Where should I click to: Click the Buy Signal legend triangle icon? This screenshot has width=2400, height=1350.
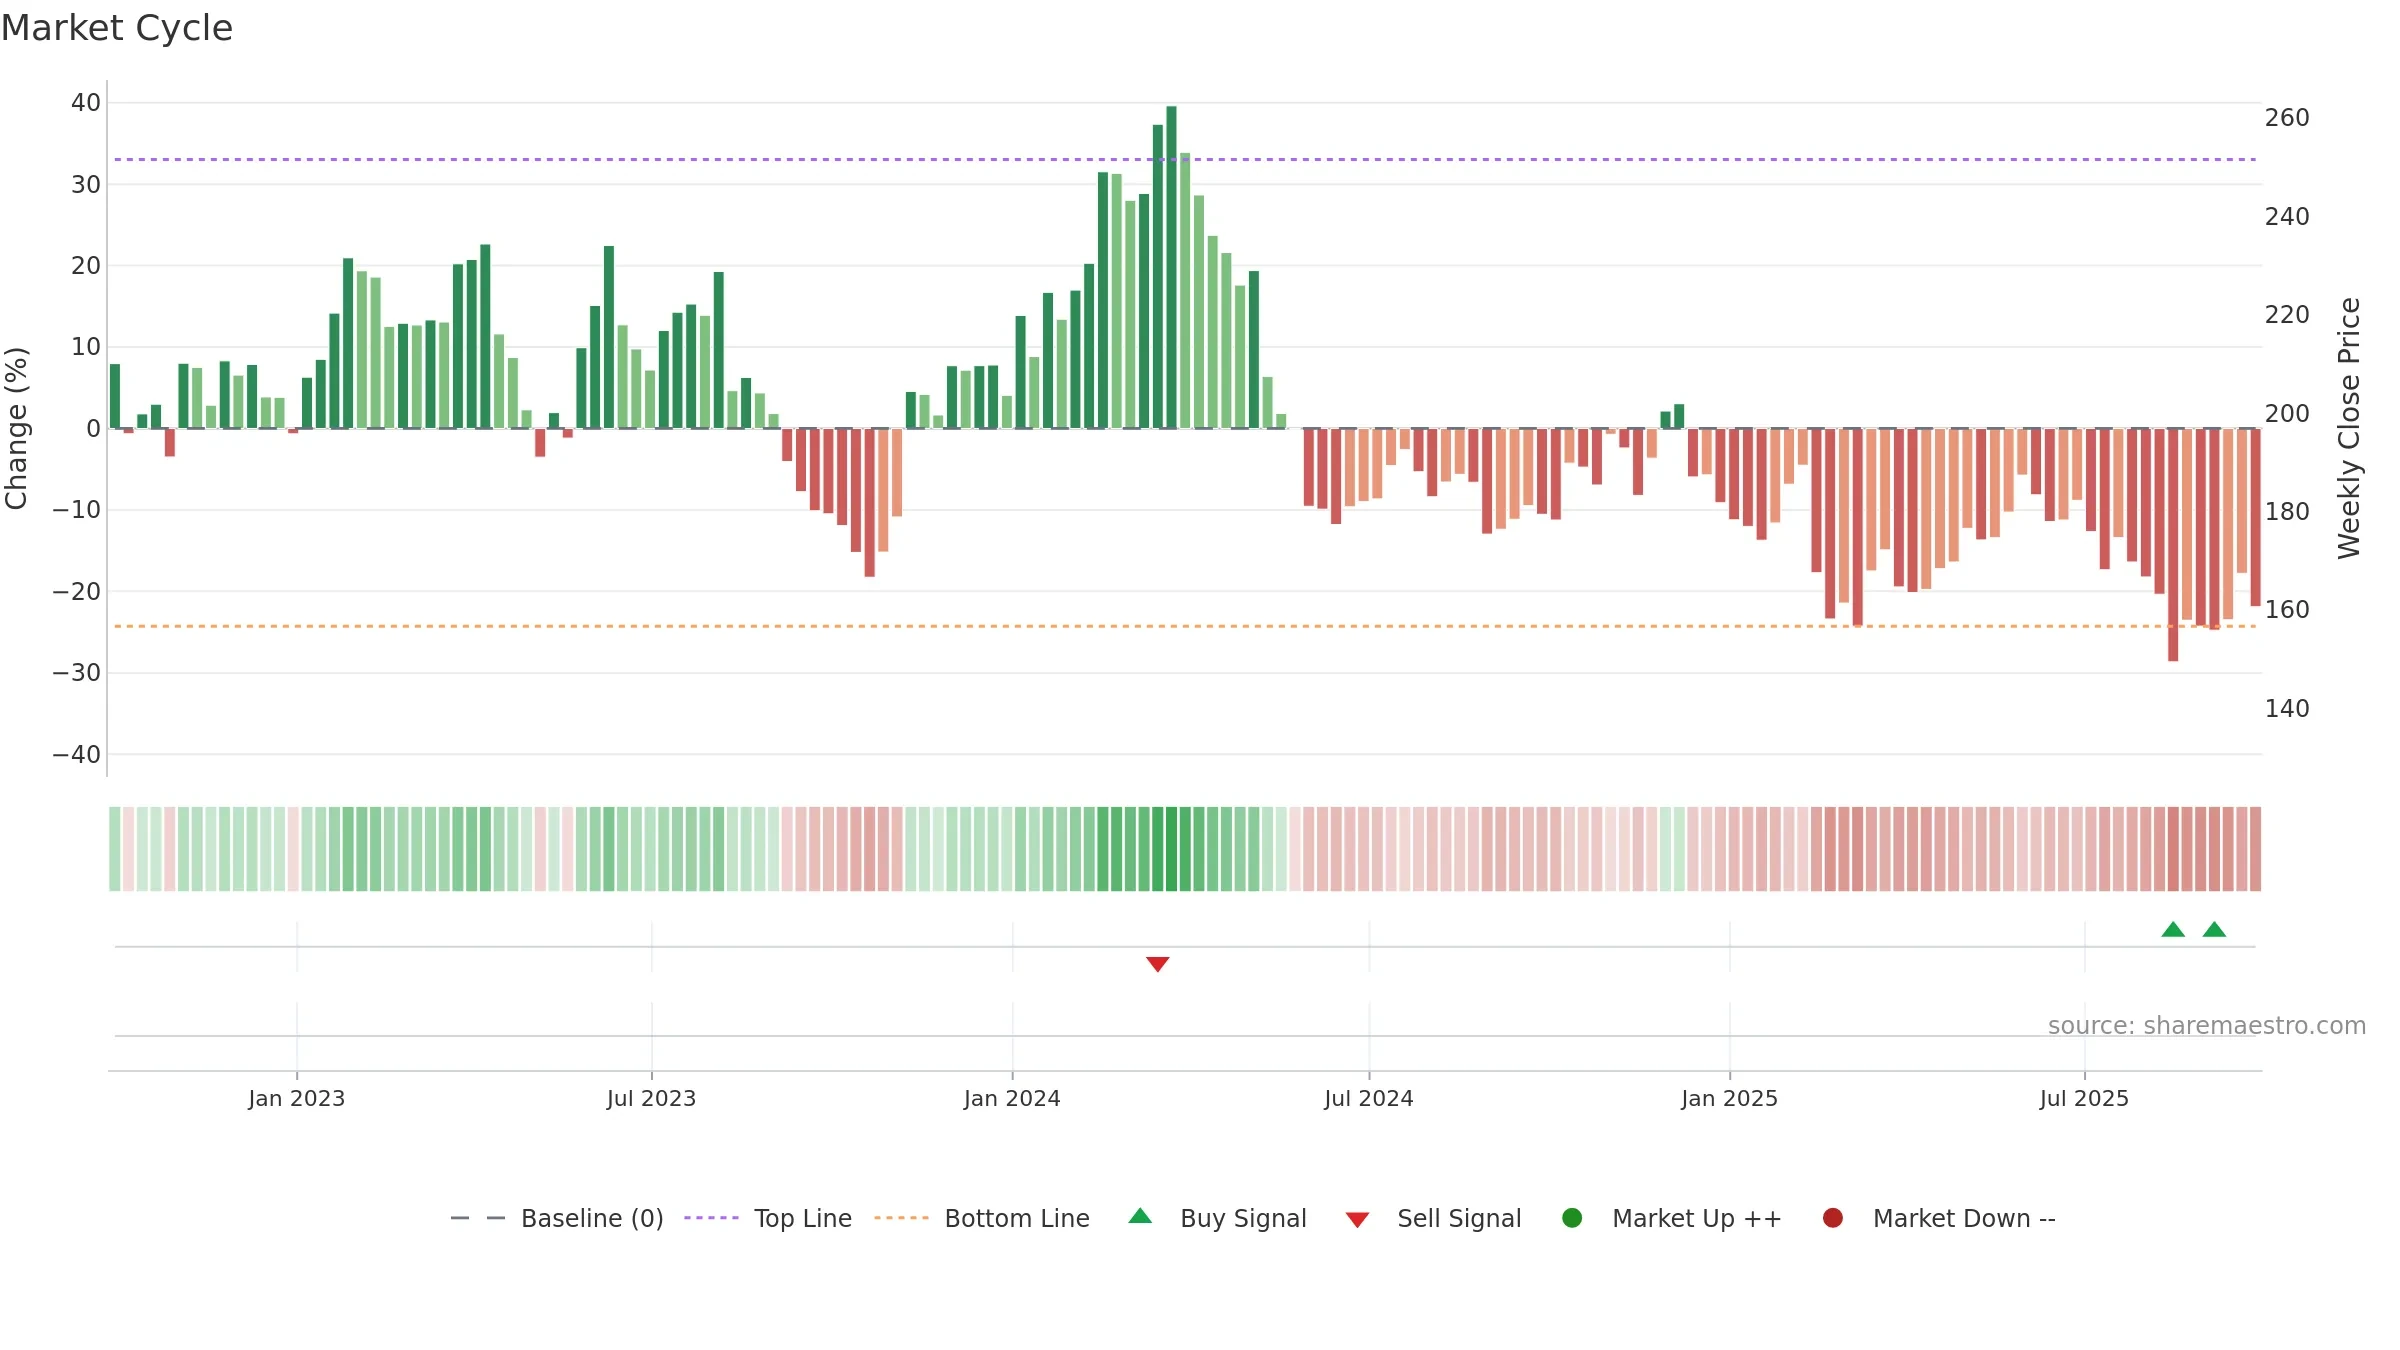coord(1140,1216)
